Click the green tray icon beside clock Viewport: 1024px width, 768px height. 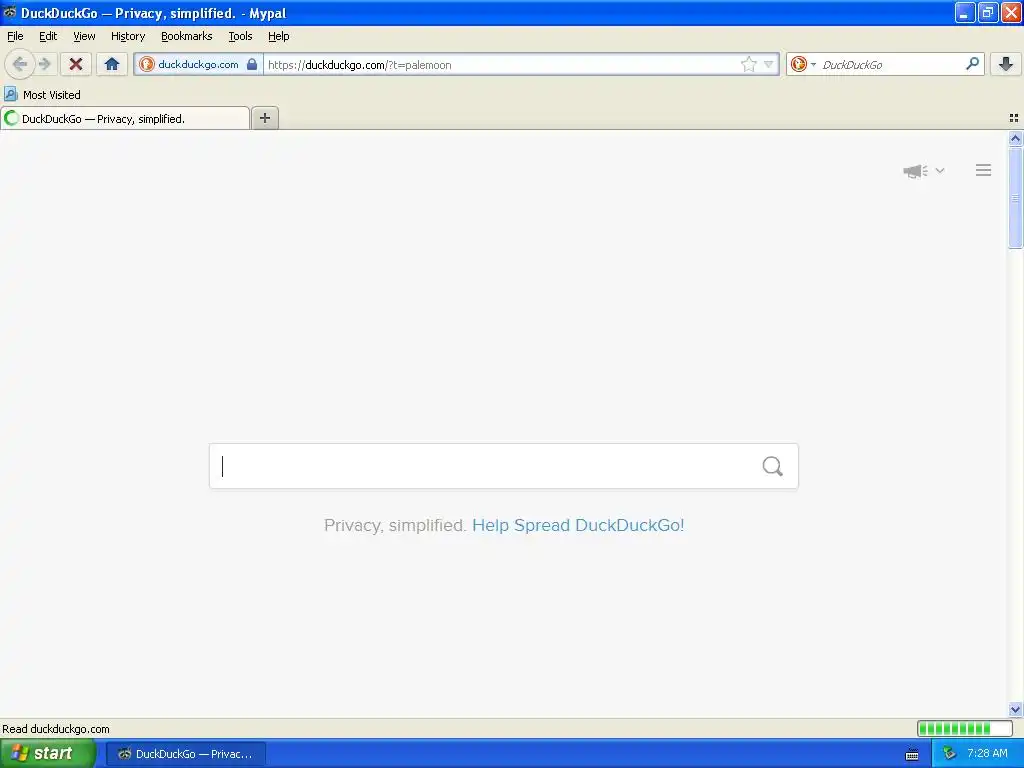pyautogui.click(x=949, y=754)
